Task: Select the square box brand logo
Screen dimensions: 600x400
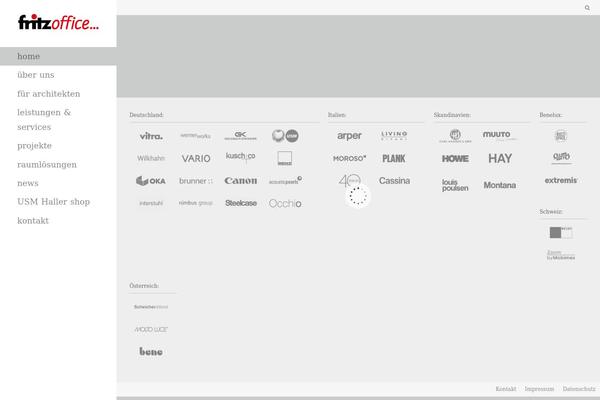Action: point(285,158)
